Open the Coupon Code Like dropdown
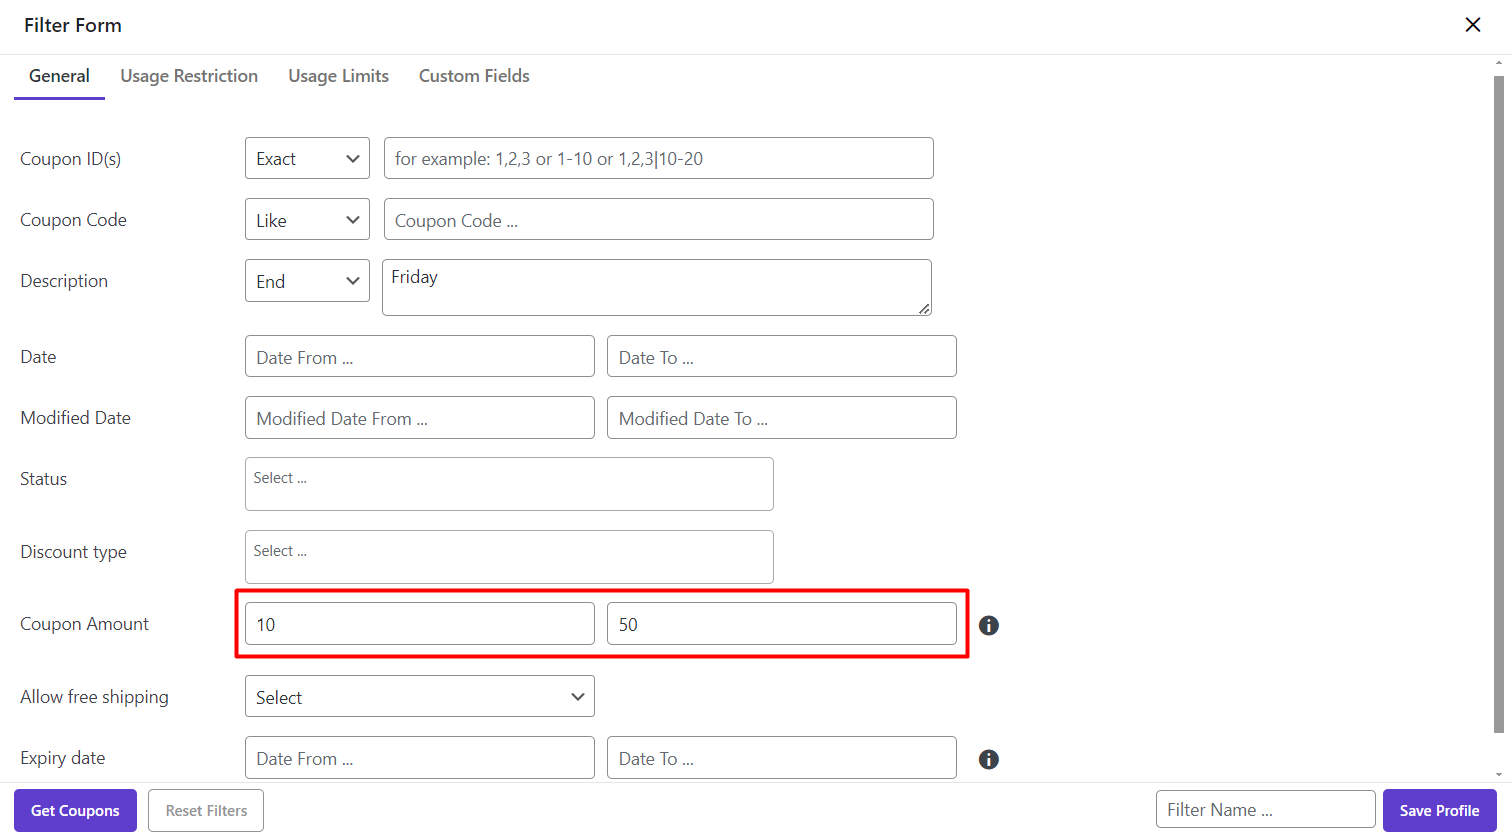 pyautogui.click(x=307, y=220)
